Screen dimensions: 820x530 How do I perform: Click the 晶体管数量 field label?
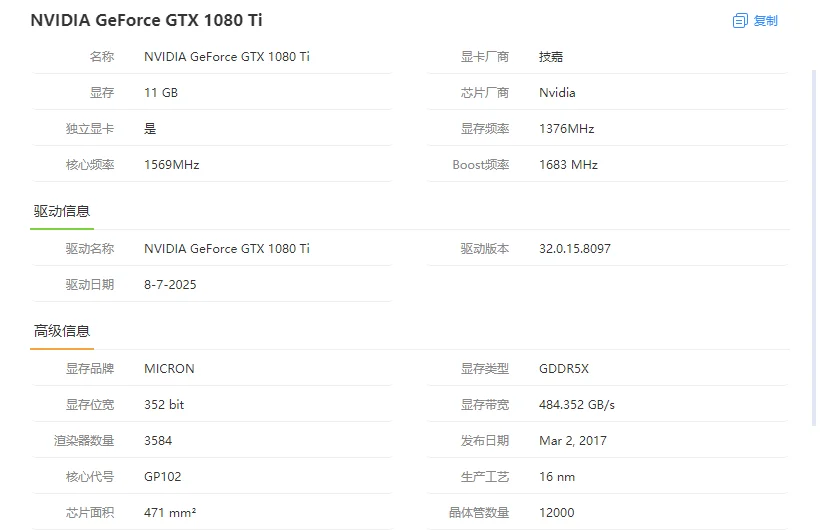[479, 513]
